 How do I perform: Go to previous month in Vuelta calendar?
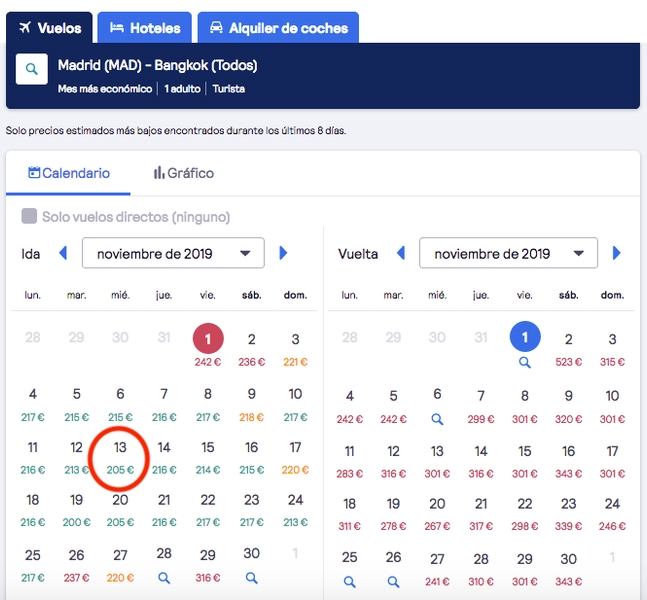[401, 253]
